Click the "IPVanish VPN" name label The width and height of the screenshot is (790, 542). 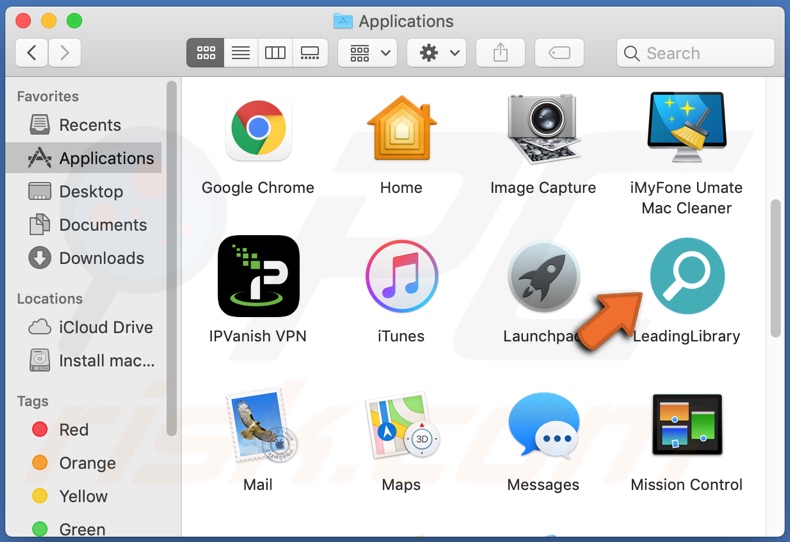click(x=258, y=336)
